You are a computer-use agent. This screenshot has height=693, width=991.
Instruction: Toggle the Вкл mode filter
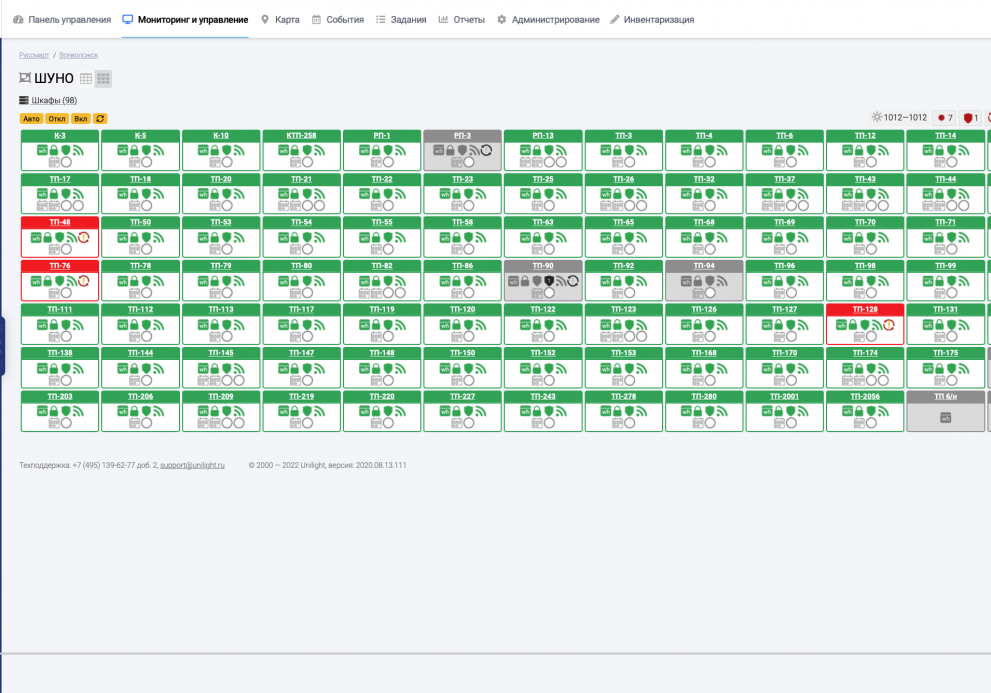pos(81,118)
